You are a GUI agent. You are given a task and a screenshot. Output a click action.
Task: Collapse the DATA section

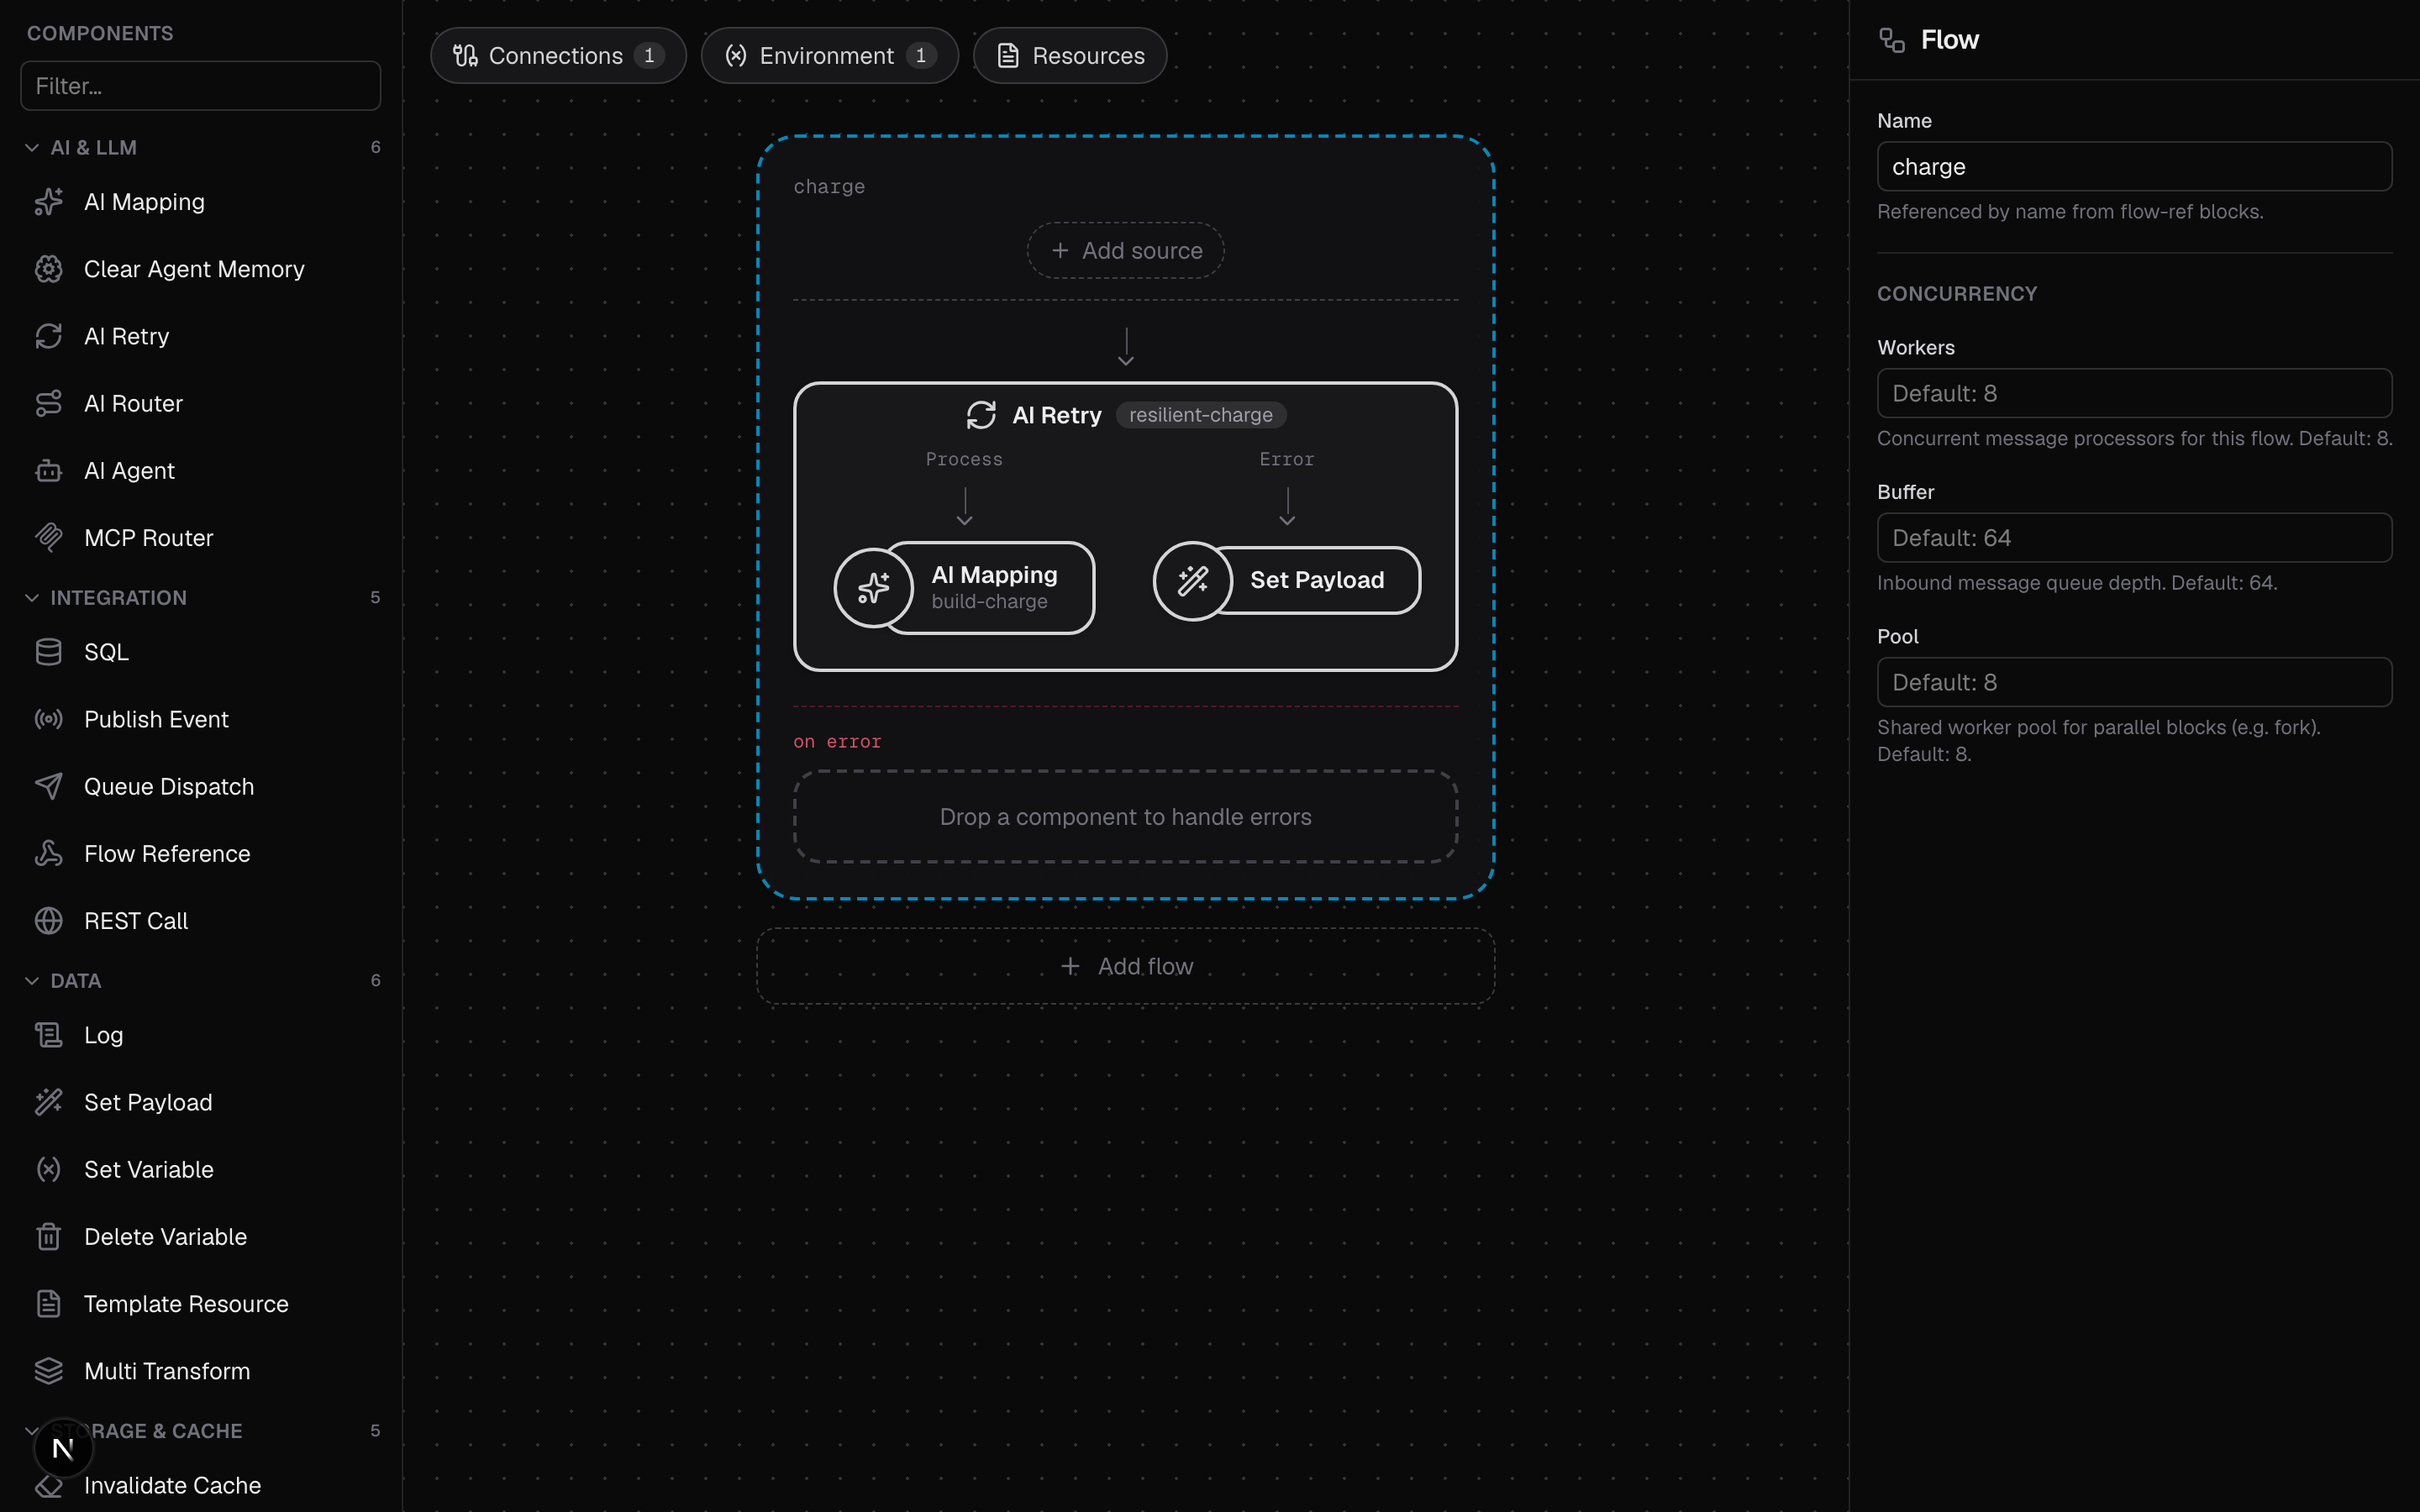[x=32, y=980]
